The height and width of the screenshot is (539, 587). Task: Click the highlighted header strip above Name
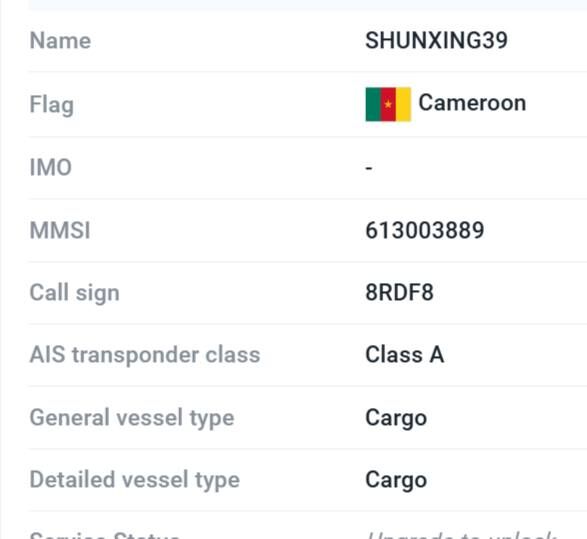(x=308, y=5)
